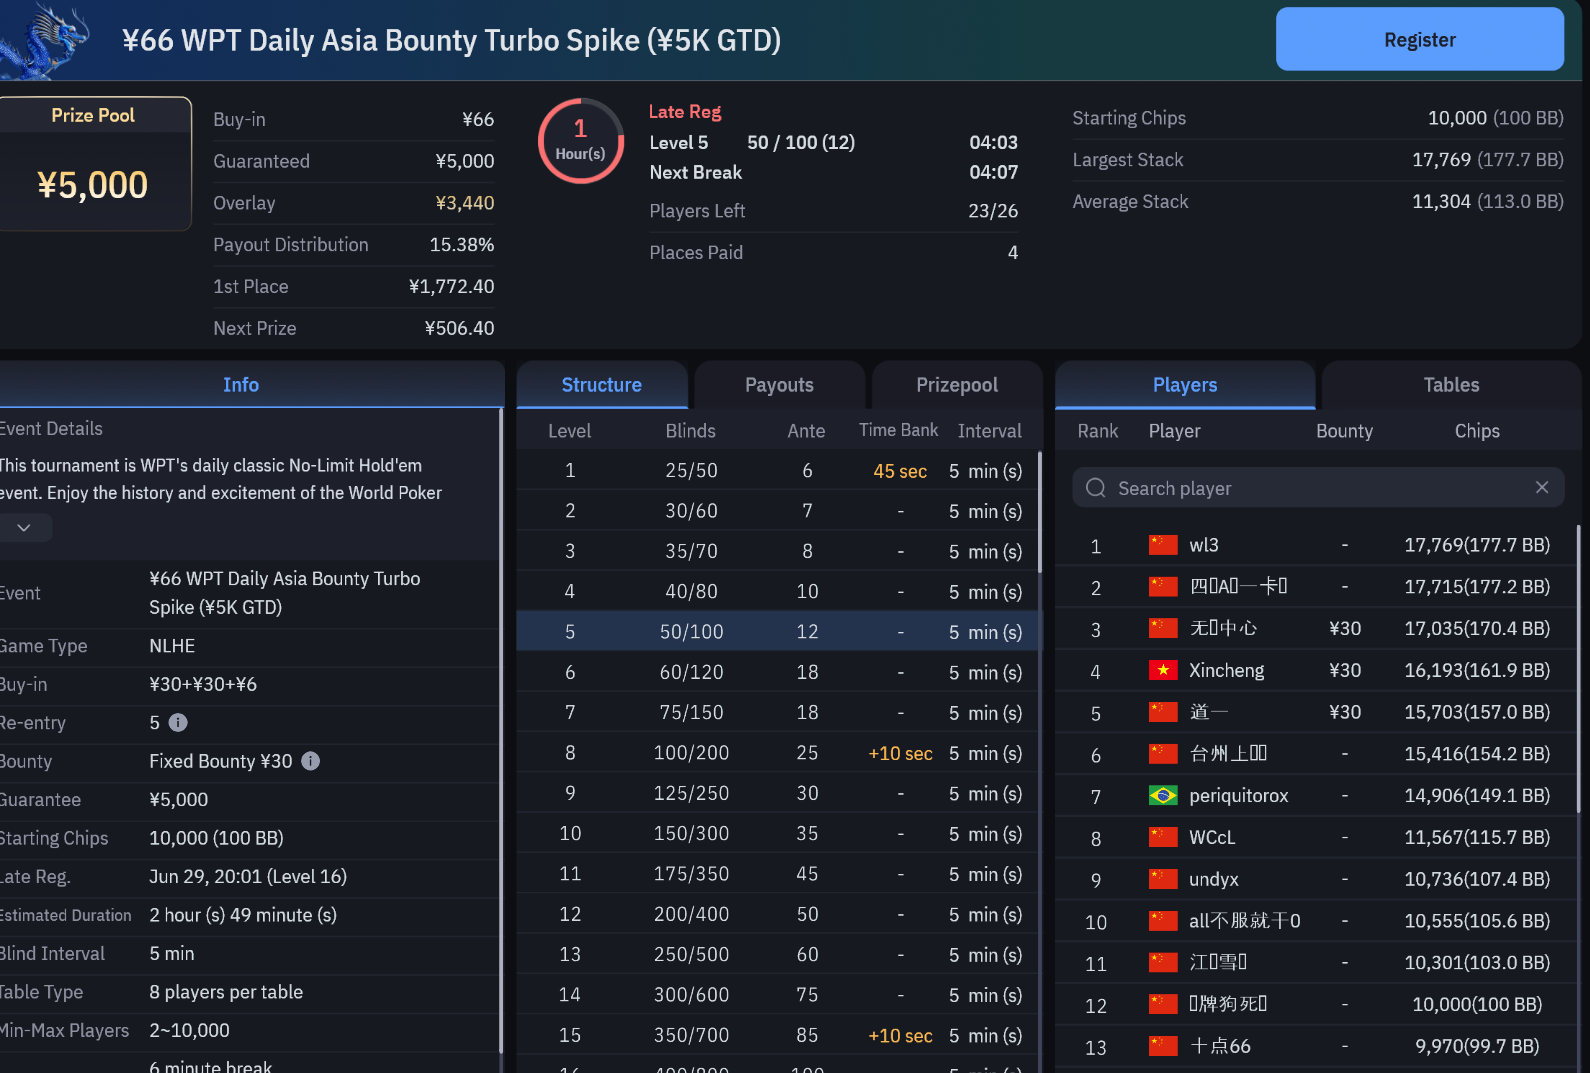This screenshot has height=1073, width=1590.
Task: Click the Re-entry info icon
Action: coord(178,722)
